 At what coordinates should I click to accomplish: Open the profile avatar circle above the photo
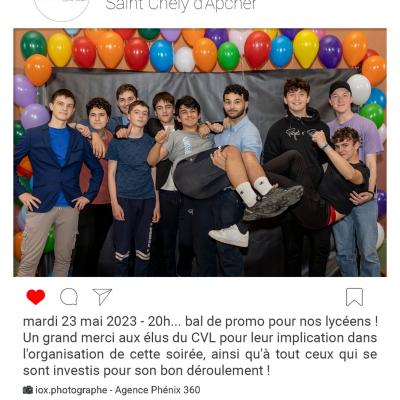coord(62,7)
